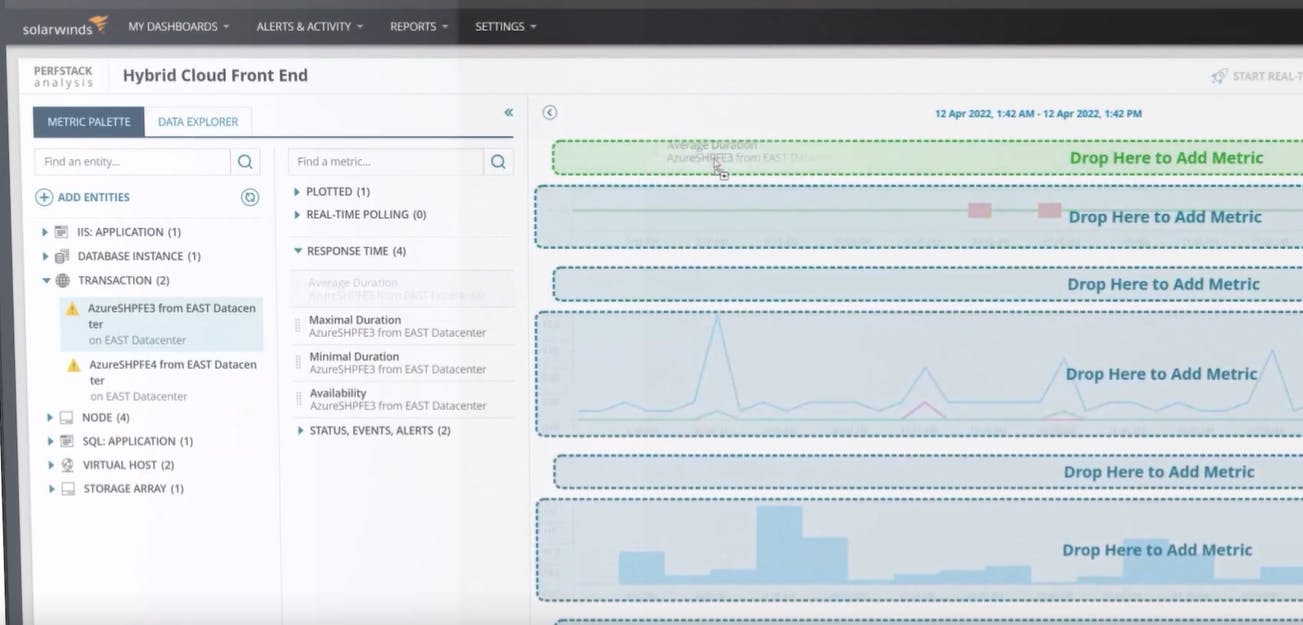Collapse the Transaction group

pyautogui.click(x=45, y=281)
